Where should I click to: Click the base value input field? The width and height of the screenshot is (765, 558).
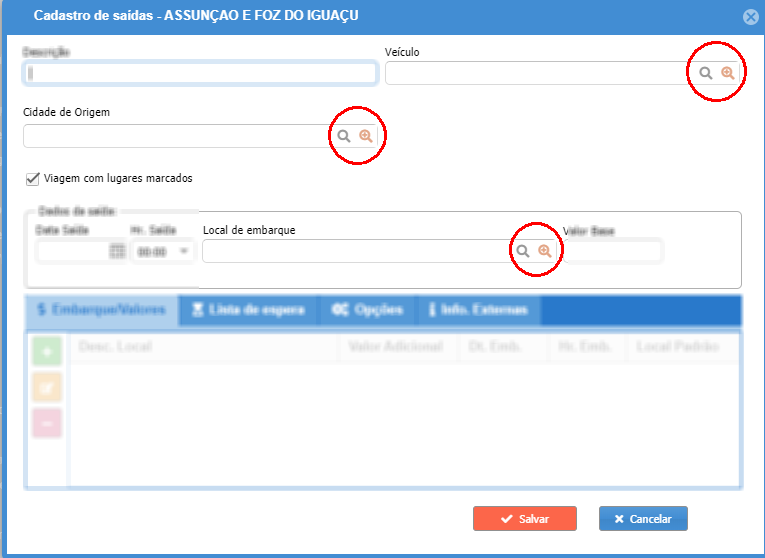click(613, 251)
